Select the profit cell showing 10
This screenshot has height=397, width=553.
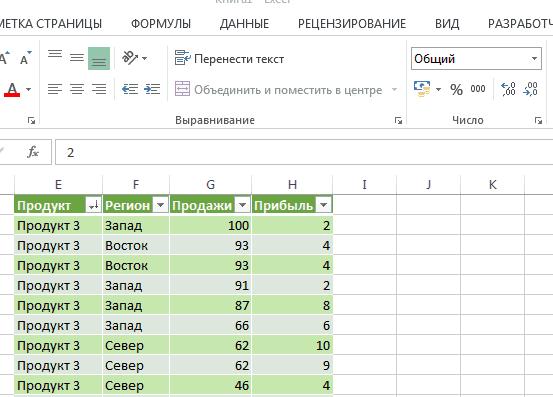[292, 345]
